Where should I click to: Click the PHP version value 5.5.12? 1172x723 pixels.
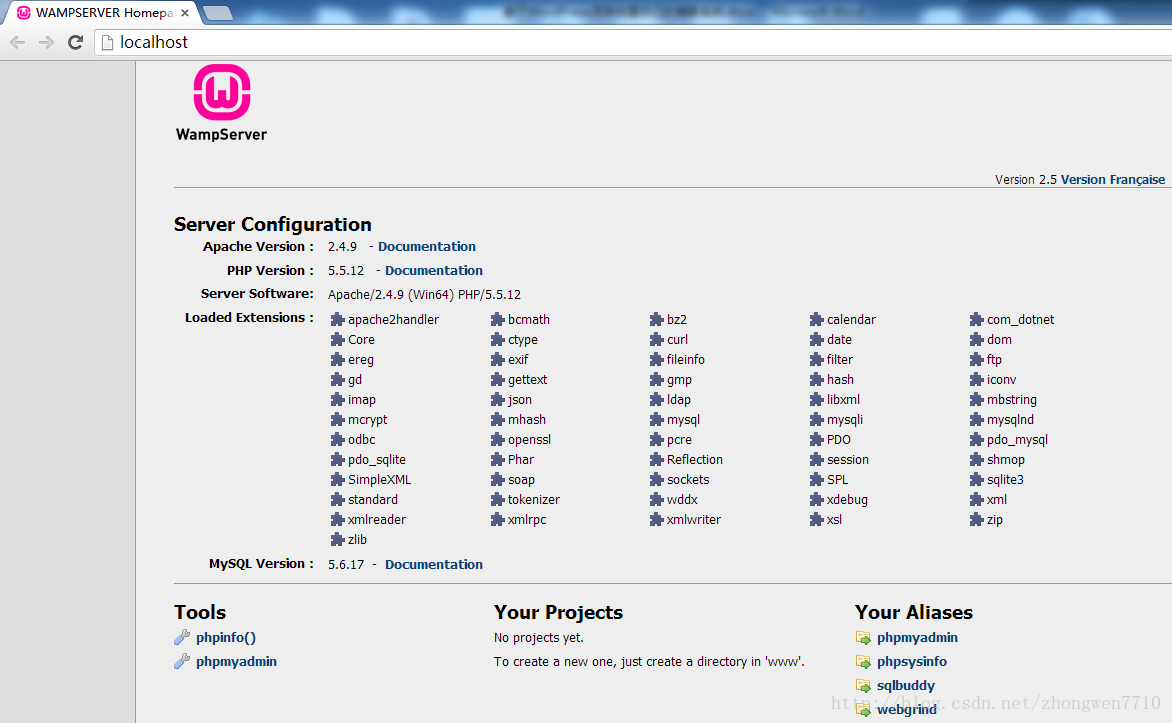tap(346, 271)
